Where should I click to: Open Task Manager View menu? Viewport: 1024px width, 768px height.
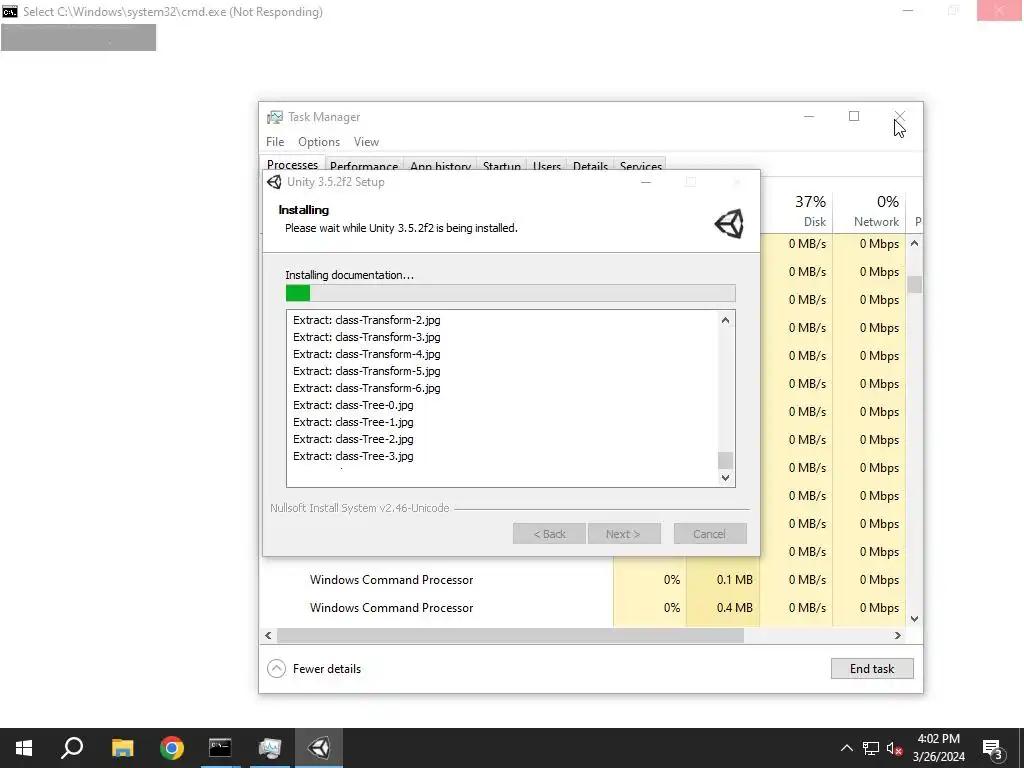click(366, 142)
